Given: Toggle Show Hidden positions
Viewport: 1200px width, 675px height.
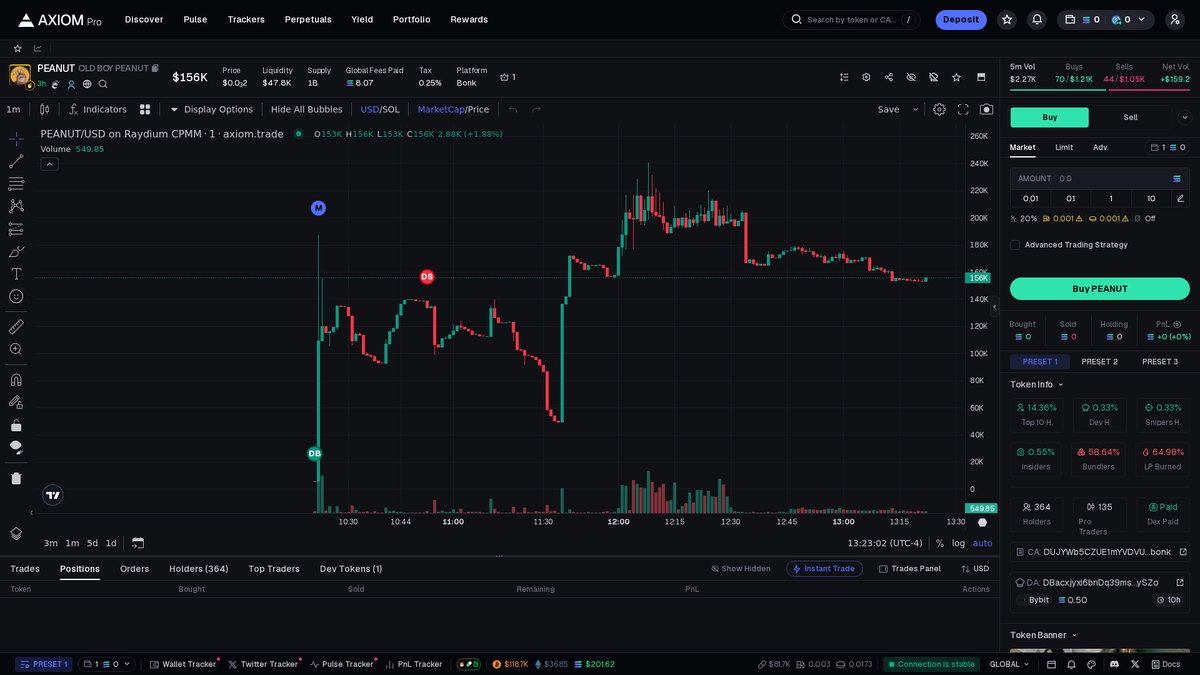Looking at the screenshot, I should coord(741,569).
